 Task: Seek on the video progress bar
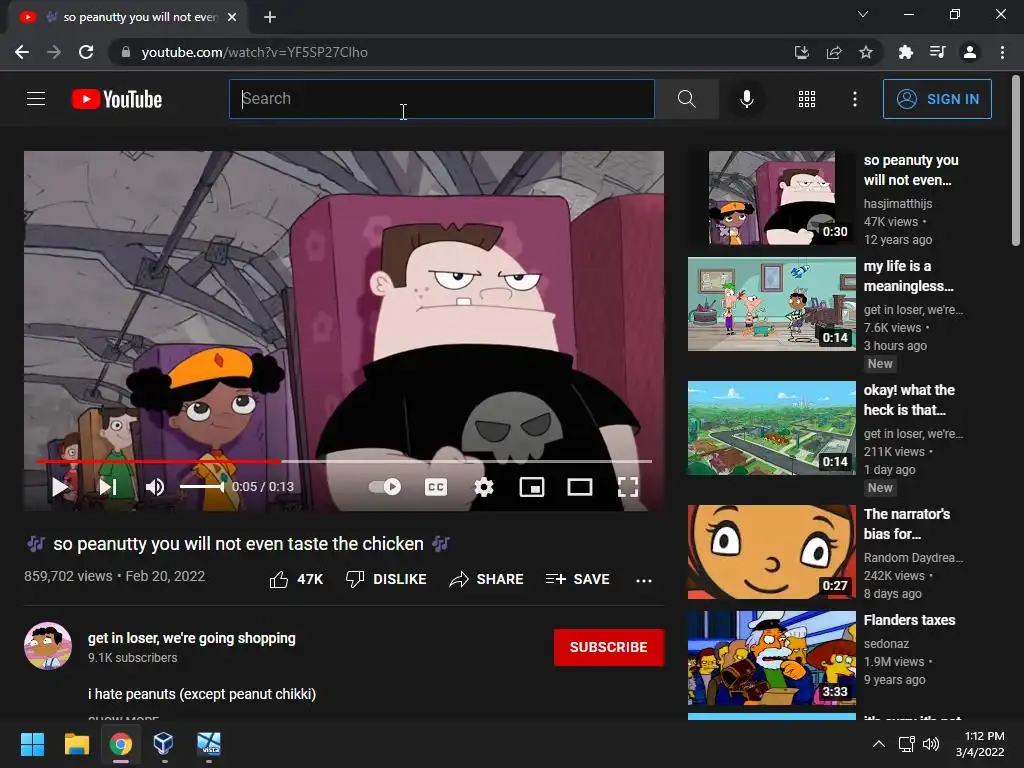[344, 461]
